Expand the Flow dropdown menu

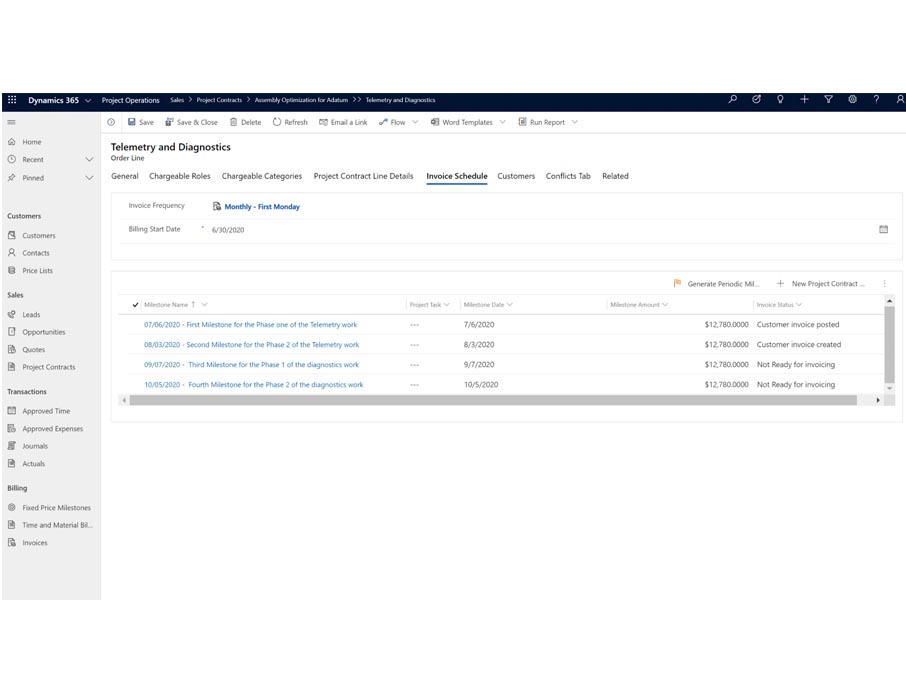[x=414, y=122]
